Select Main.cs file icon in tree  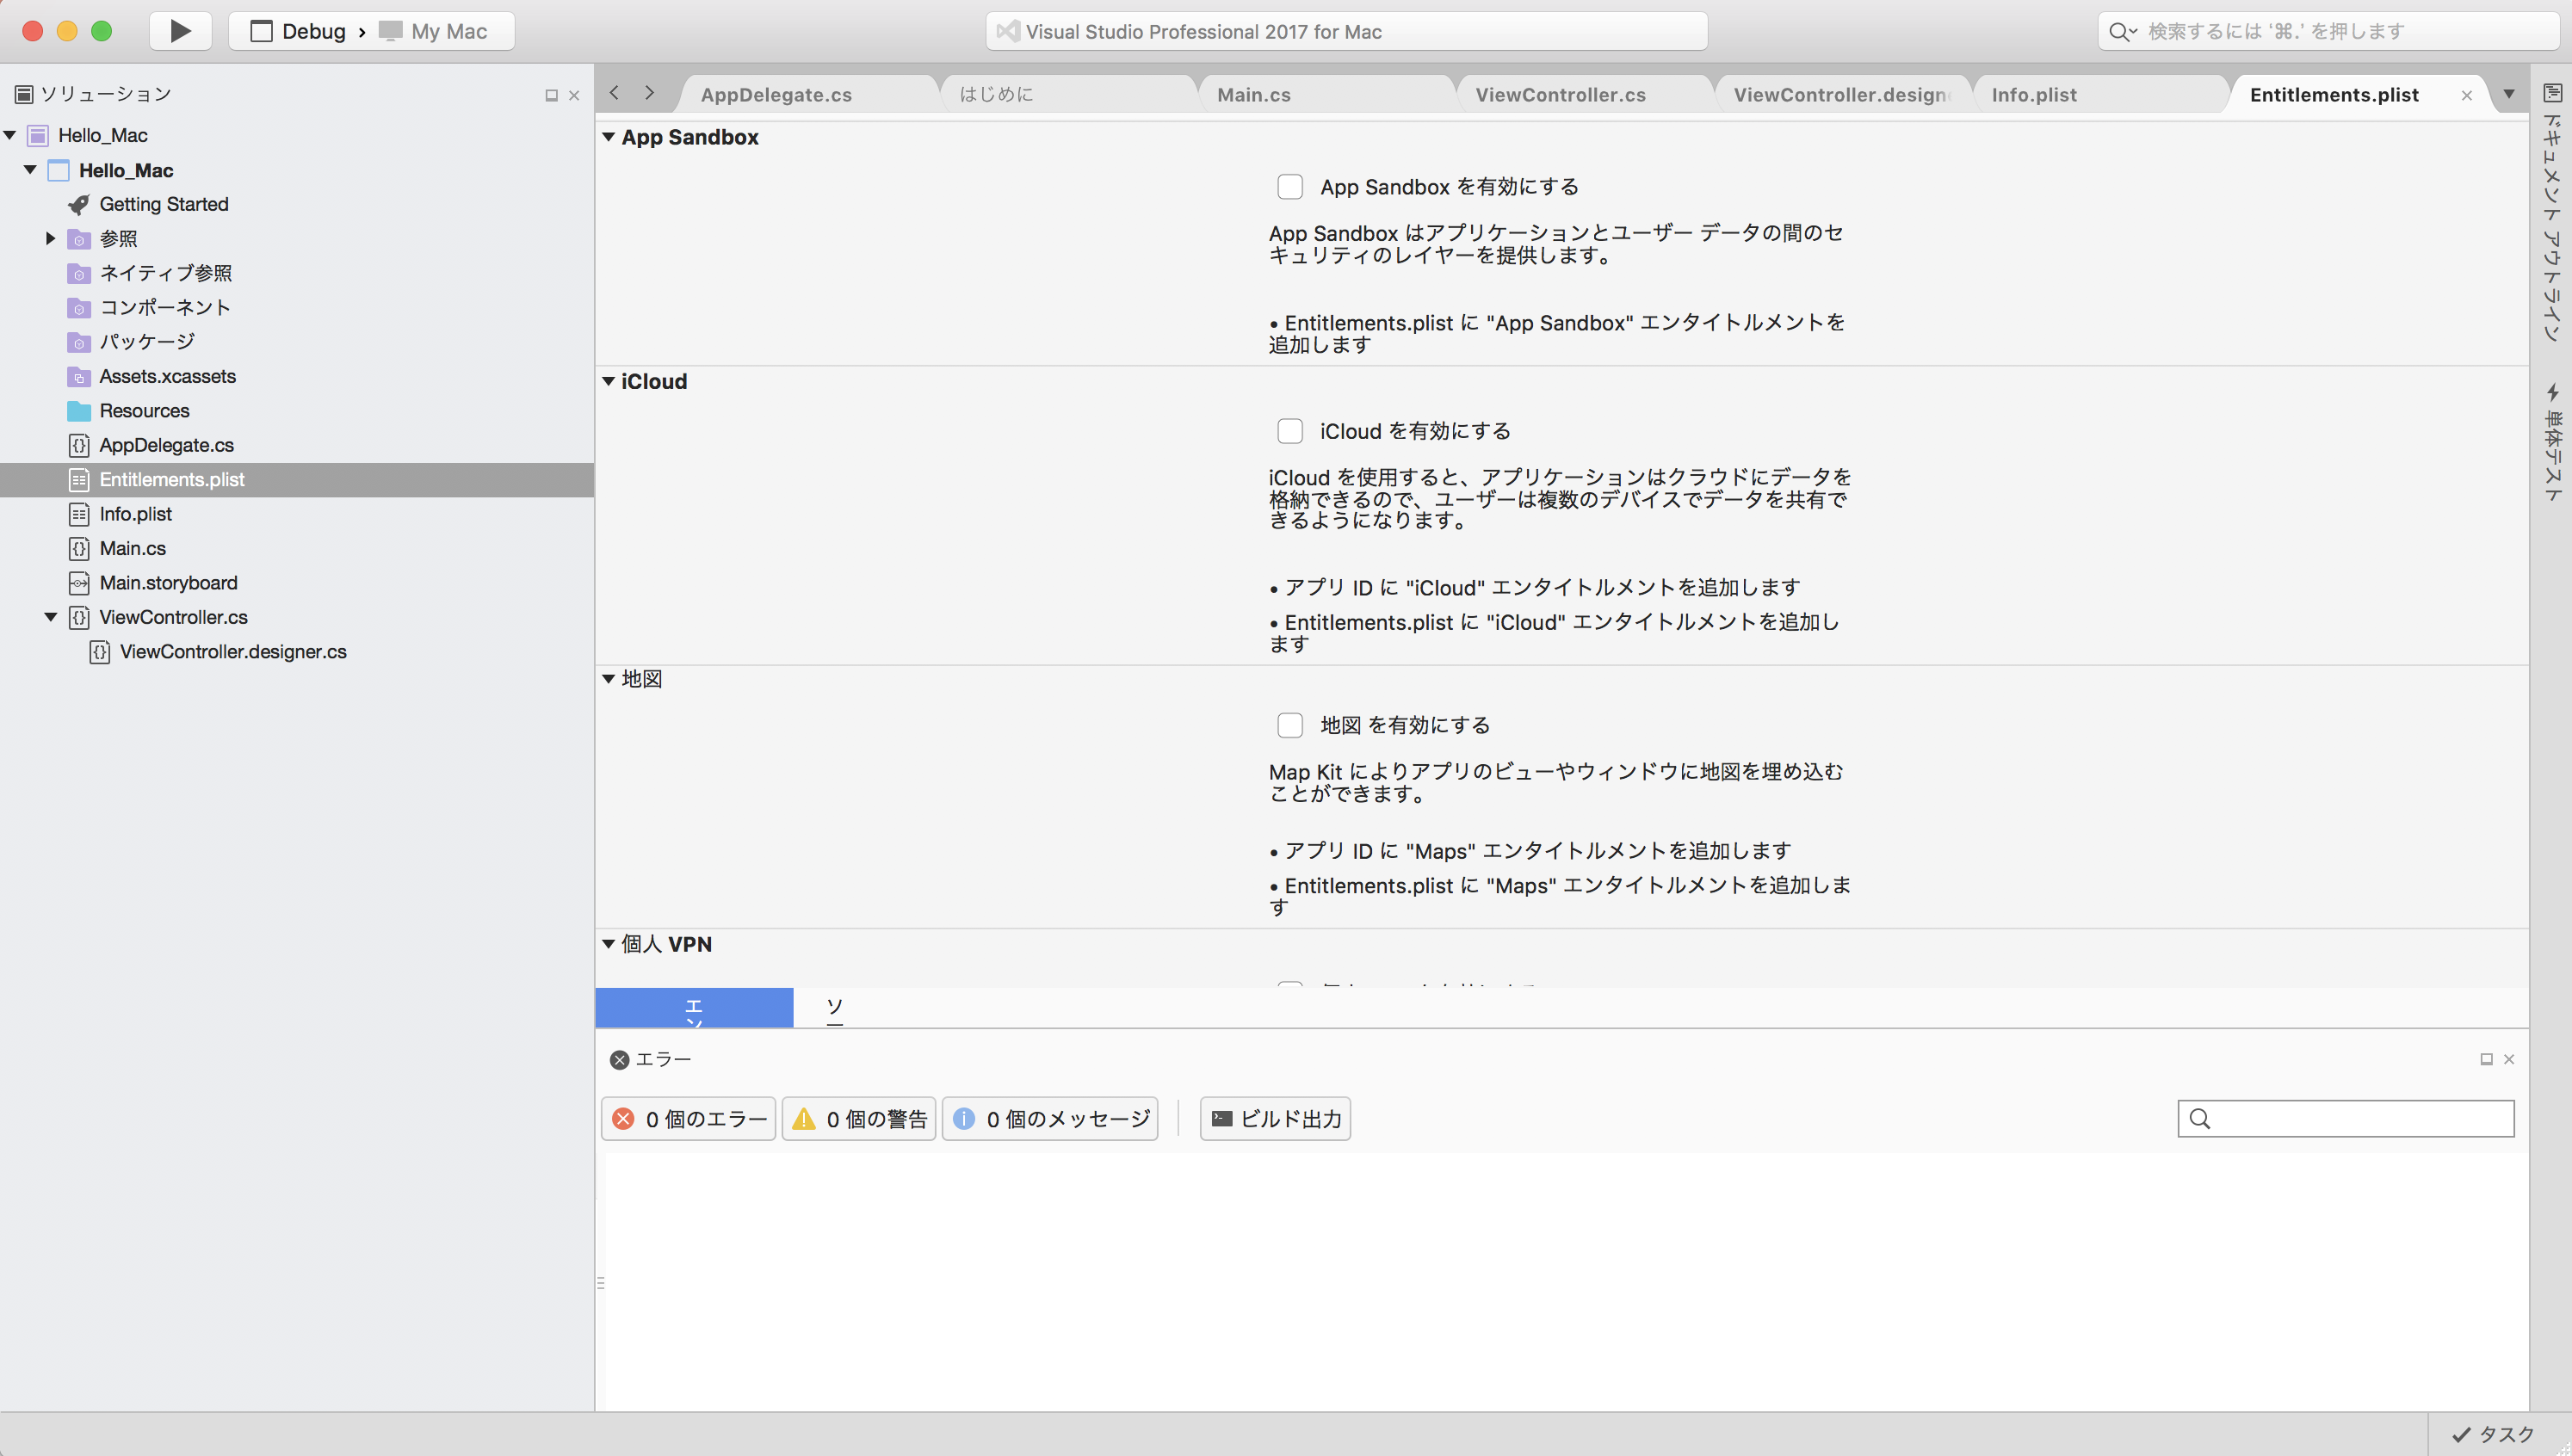pyautogui.click(x=79, y=548)
